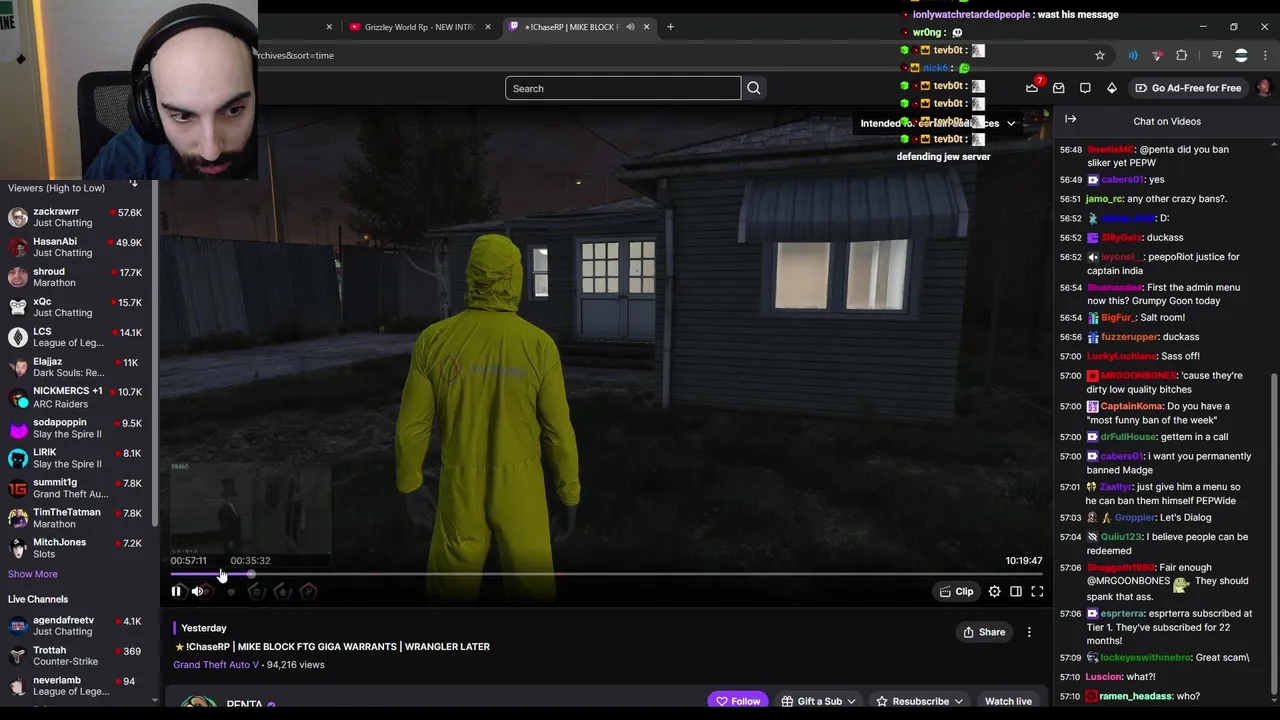Image resolution: width=1280 pixels, height=720 pixels.
Task: Mute audio on the ChaseRP tab
Action: pos(630,27)
